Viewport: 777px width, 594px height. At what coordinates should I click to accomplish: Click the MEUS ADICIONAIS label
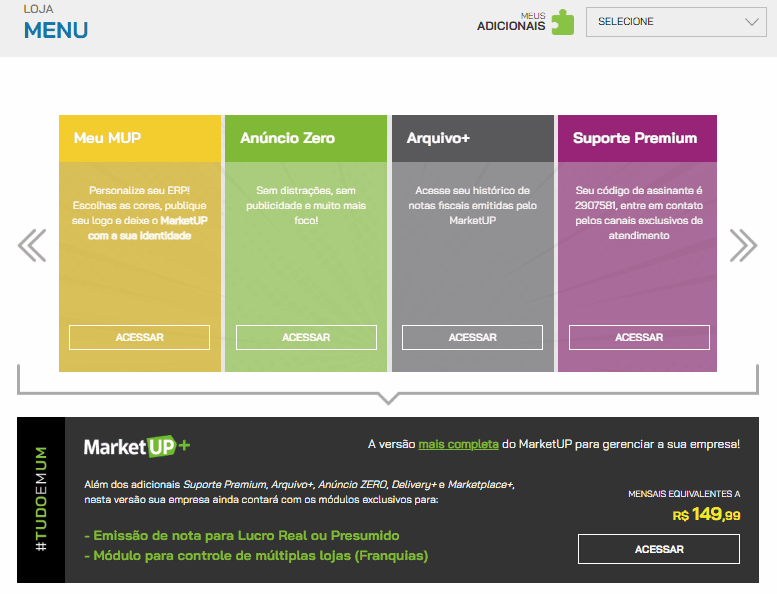(x=511, y=22)
